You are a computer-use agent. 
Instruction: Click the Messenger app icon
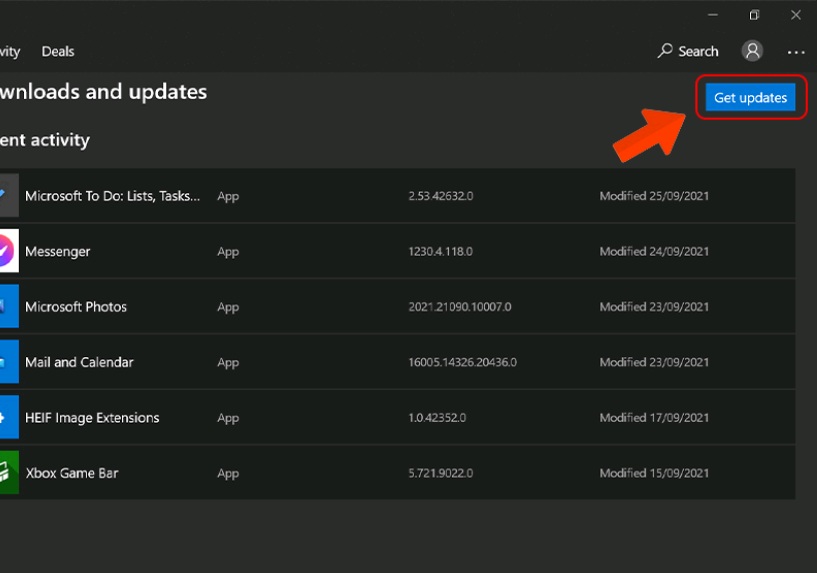point(9,251)
